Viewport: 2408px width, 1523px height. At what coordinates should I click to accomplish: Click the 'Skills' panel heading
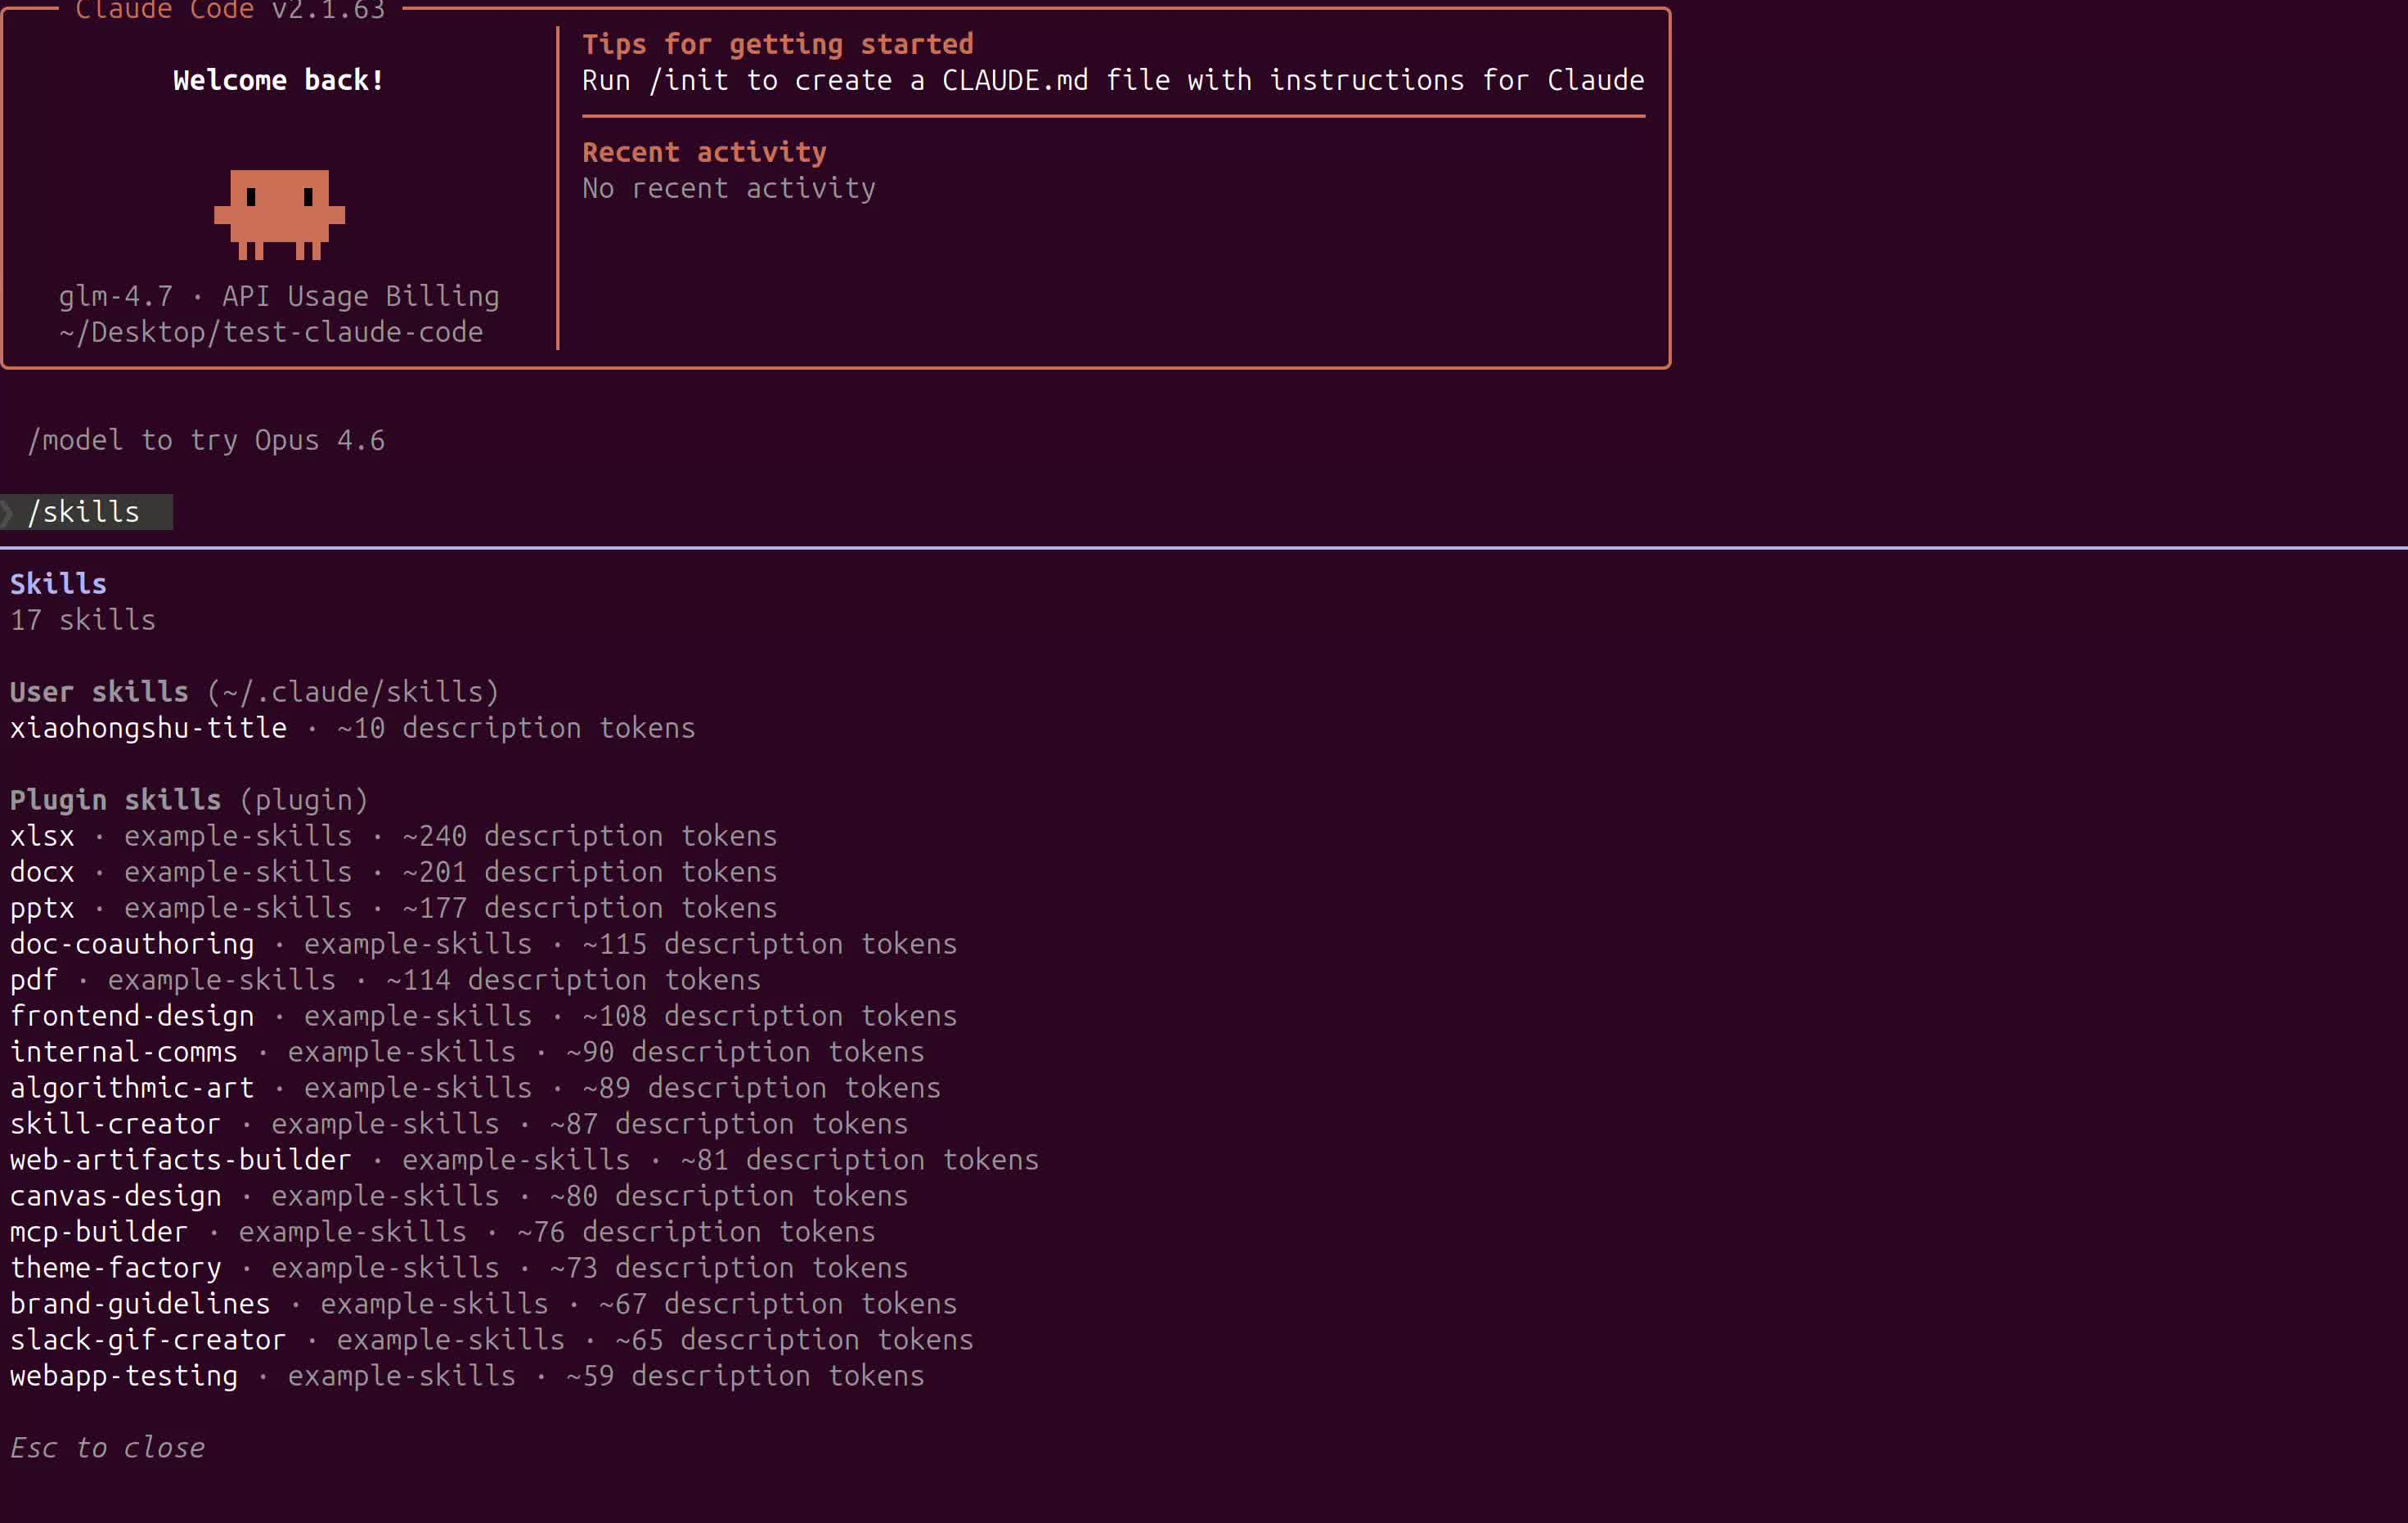58,584
